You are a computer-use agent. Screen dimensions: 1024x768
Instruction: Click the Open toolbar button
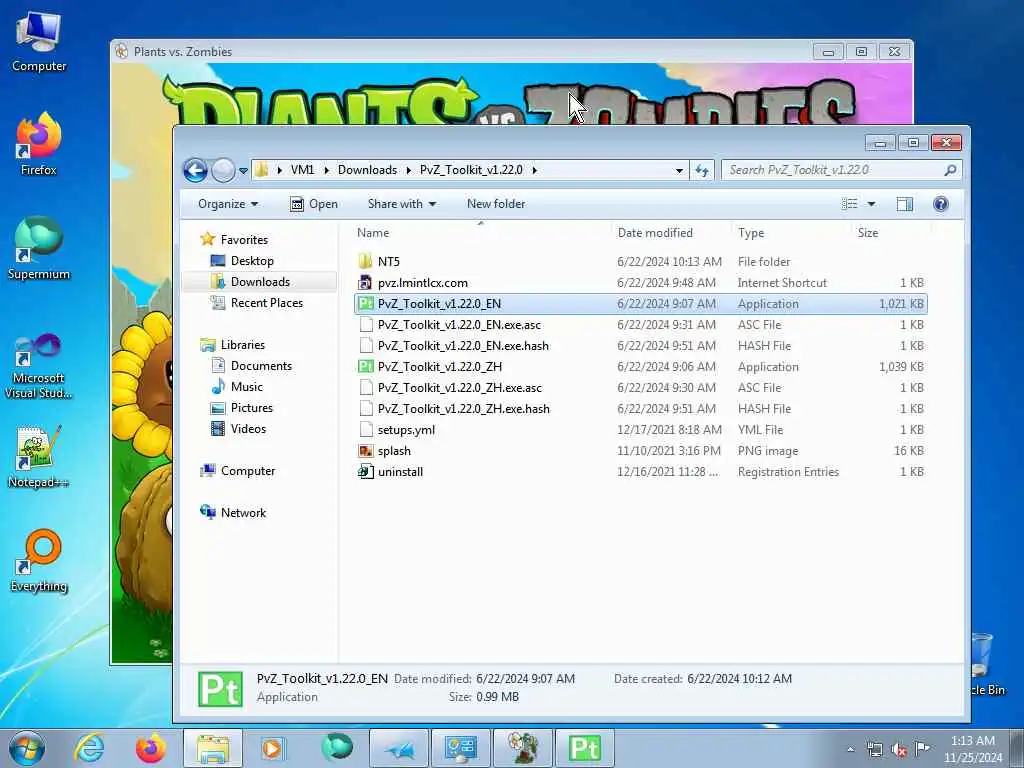point(313,204)
